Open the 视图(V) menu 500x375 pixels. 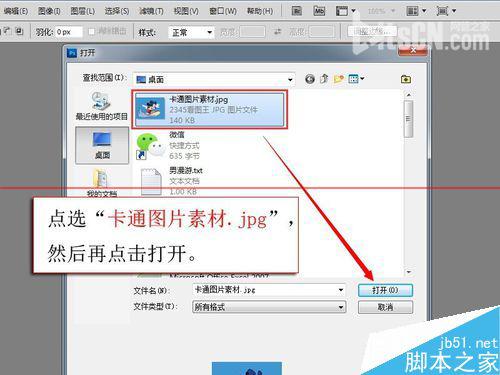[x=186, y=11]
